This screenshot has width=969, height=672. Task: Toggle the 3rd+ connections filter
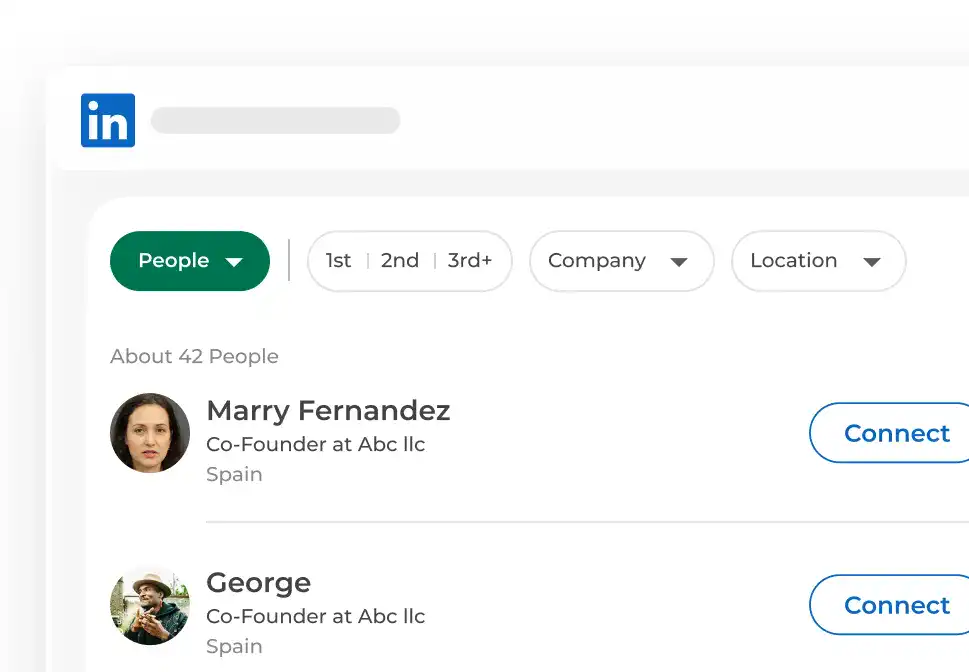[x=470, y=261]
